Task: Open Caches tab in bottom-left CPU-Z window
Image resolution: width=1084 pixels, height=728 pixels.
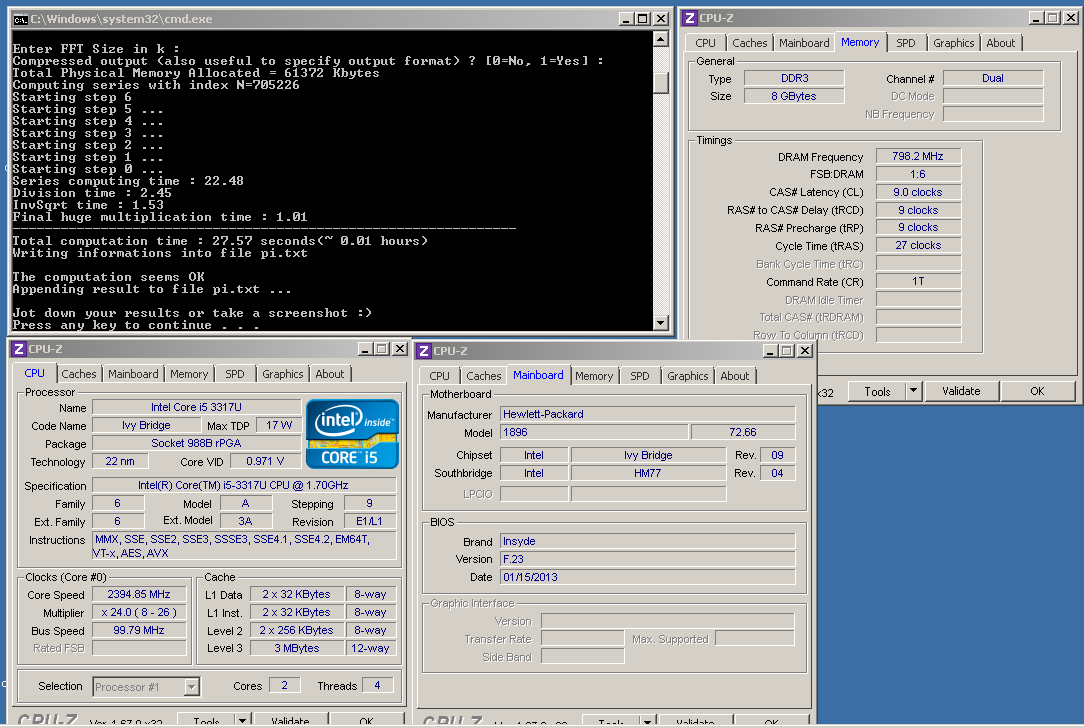Action: pos(79,374)
